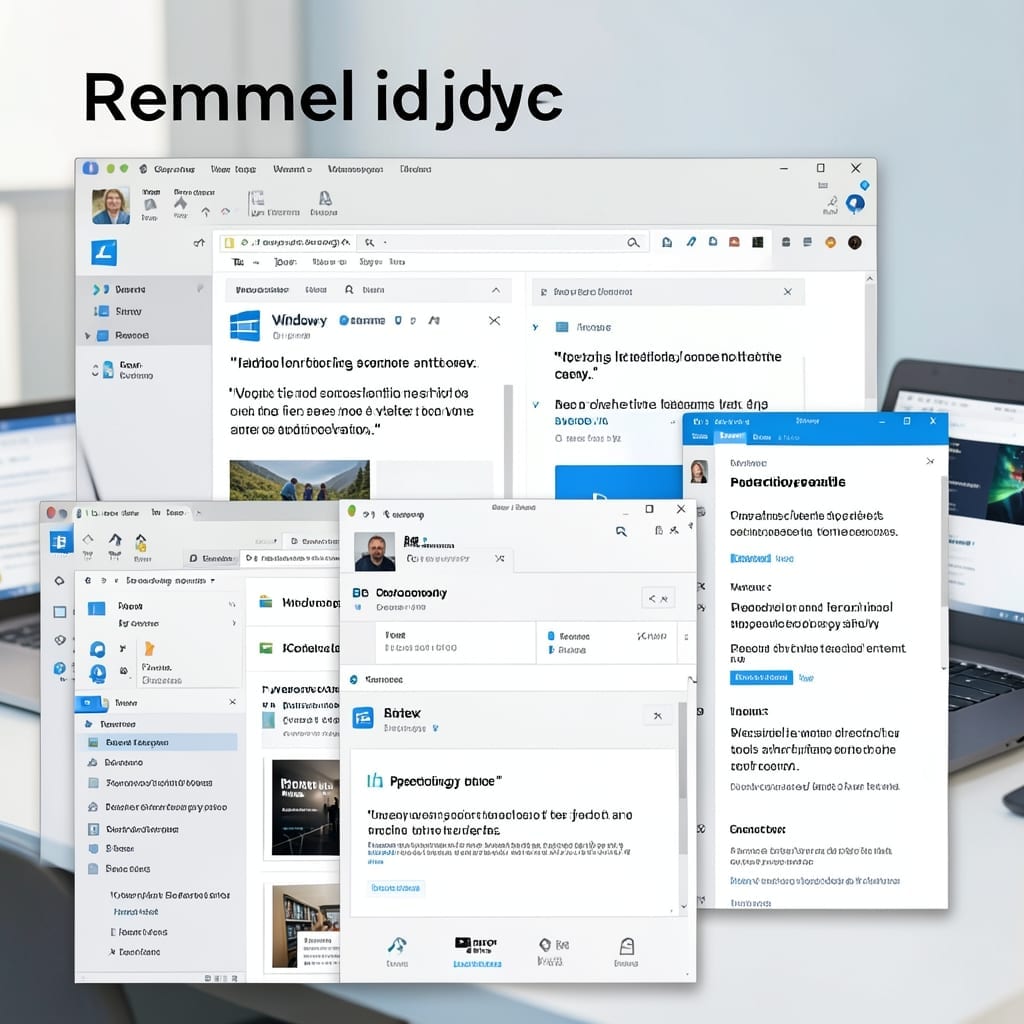Click the blue chat bubble icon in file browser
Viewport: 1024px width, 1024px height.
(x=98, y=649)
